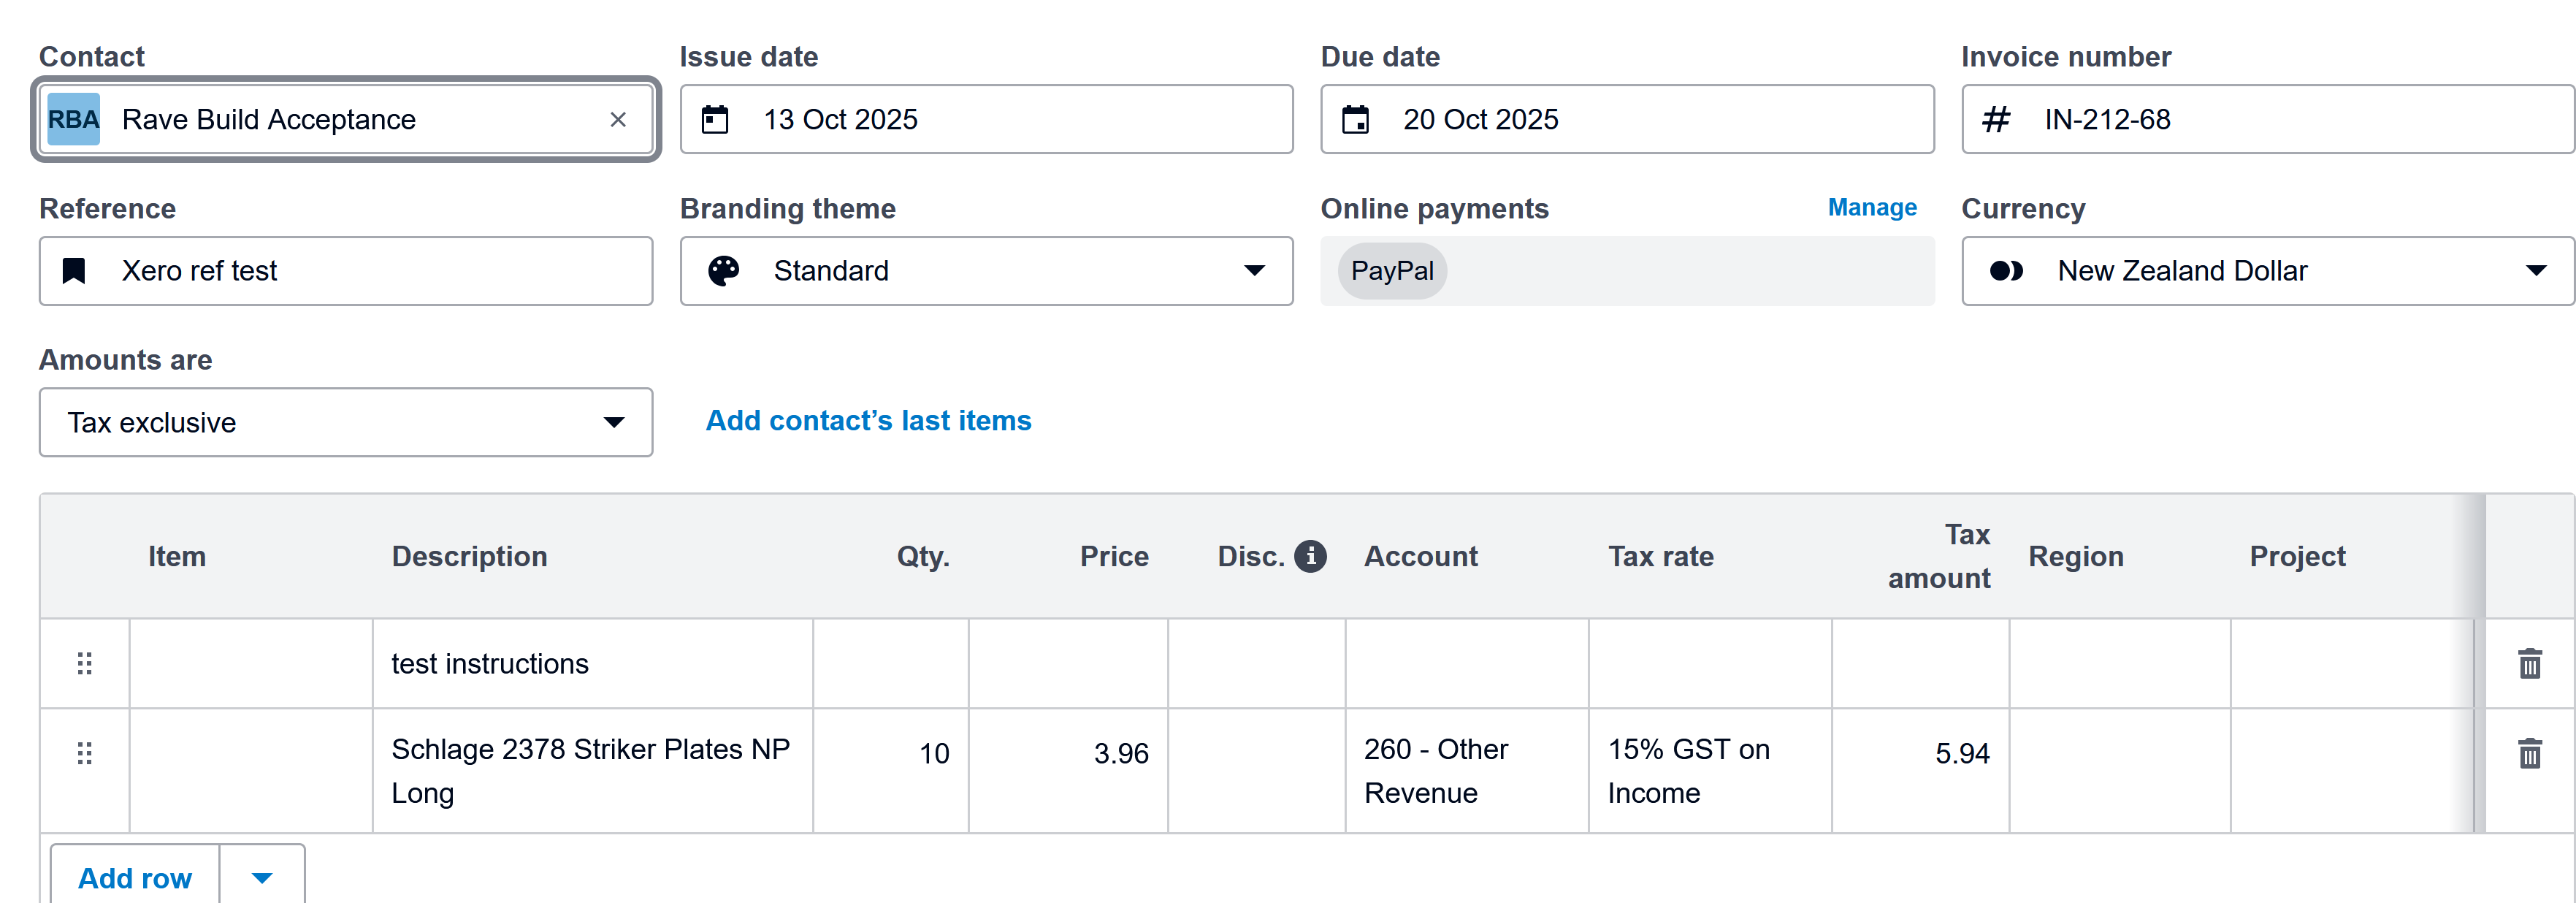2576x903 pixels.
Task: Click the RBA contact avatar
Action: (74, 120)
